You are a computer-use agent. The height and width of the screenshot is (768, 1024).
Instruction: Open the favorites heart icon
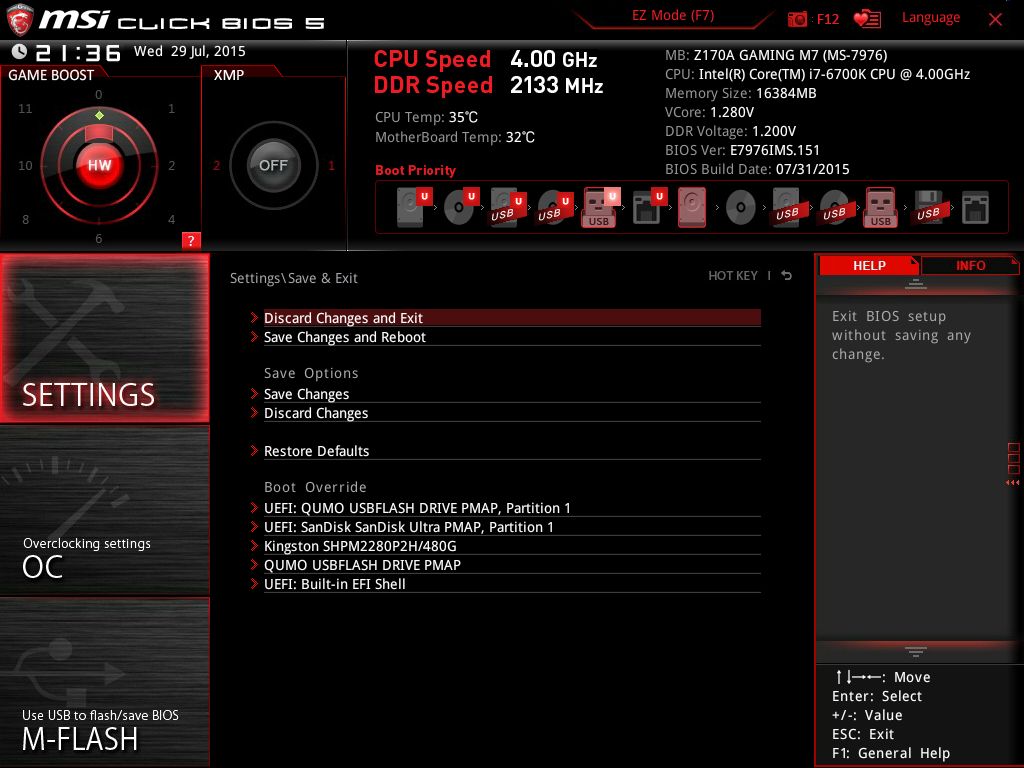(x=867, y=19)
